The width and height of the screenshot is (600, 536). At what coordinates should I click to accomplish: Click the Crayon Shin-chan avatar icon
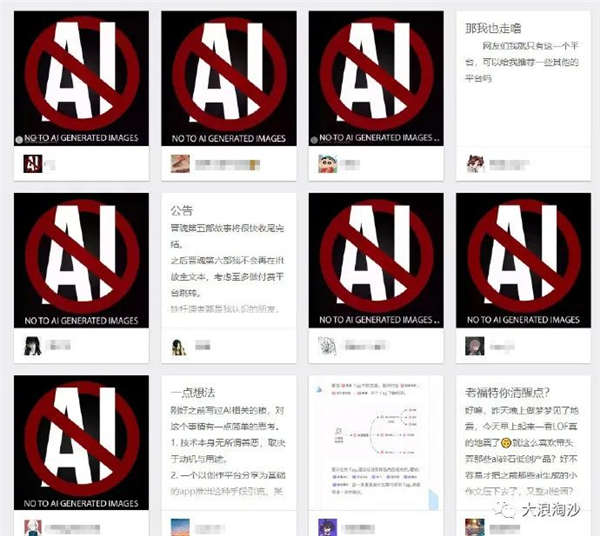point(328,164)
